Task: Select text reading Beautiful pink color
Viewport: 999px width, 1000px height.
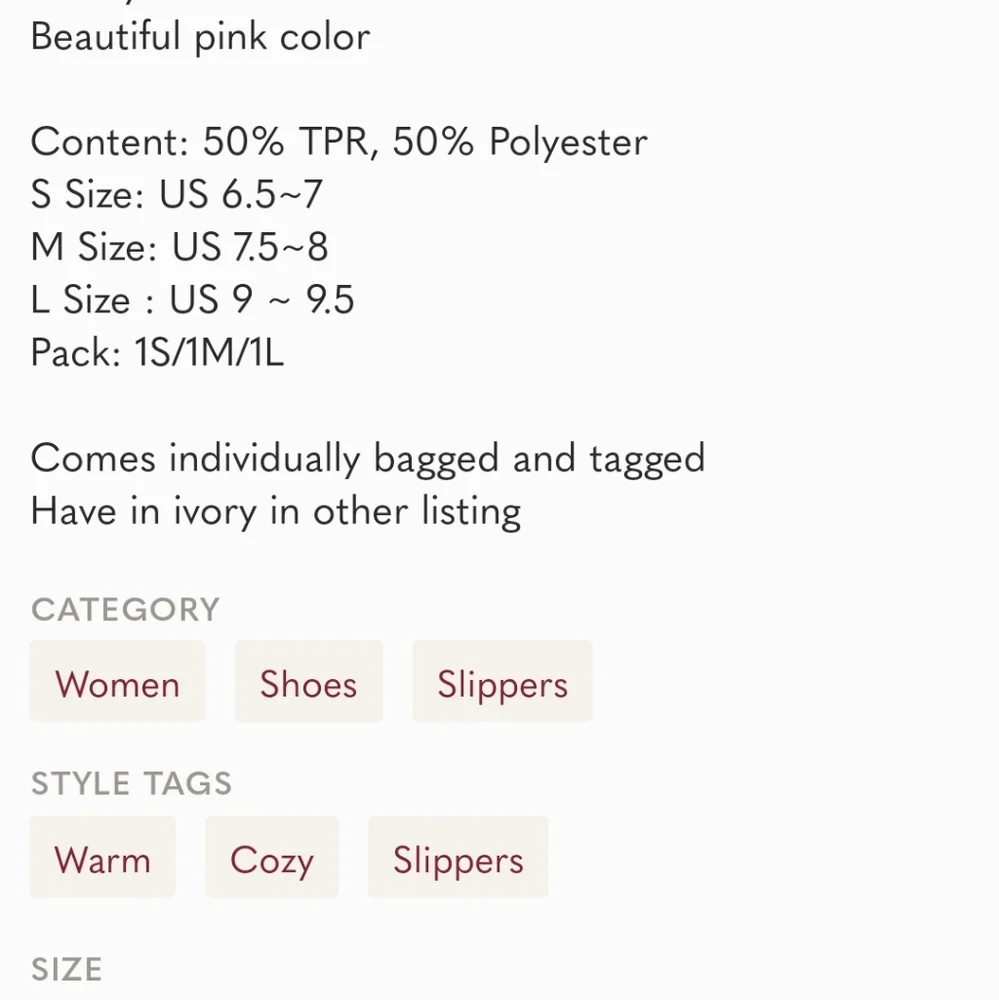Action: (200, 37)
